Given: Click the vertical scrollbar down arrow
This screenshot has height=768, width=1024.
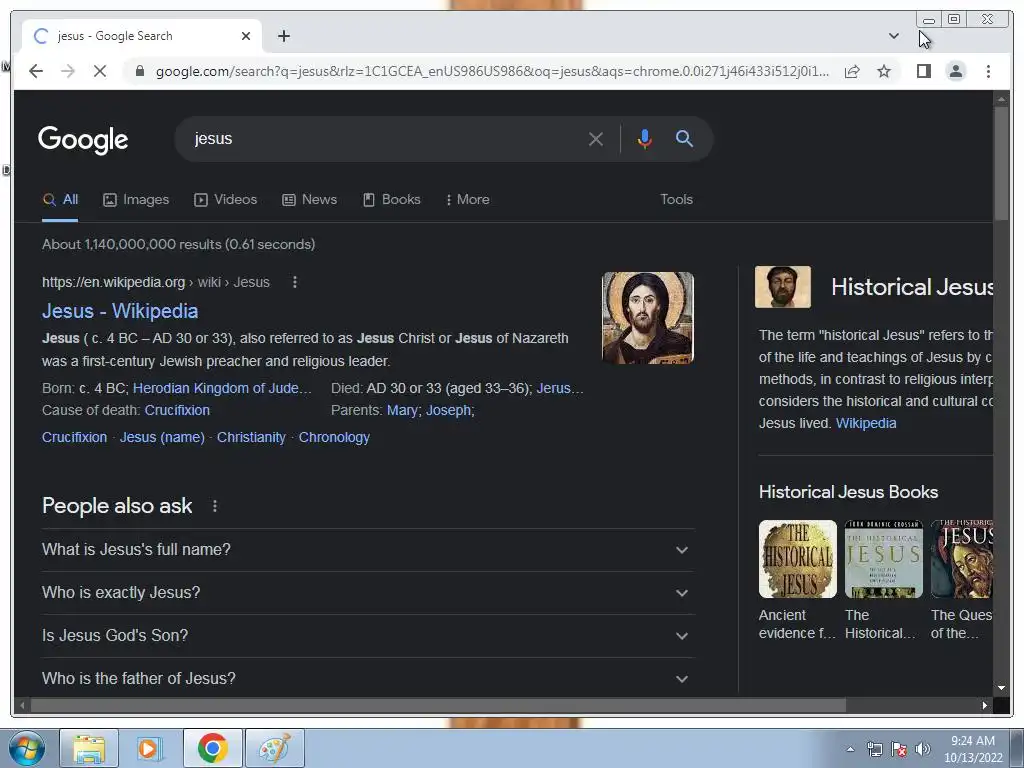Looking at the screenshot, I should point(1001,688).
